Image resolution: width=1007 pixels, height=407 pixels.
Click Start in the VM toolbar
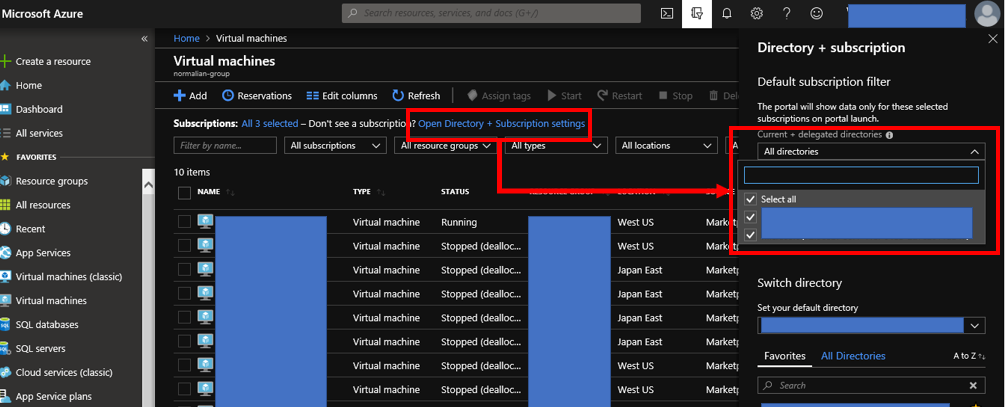(565, 96)
